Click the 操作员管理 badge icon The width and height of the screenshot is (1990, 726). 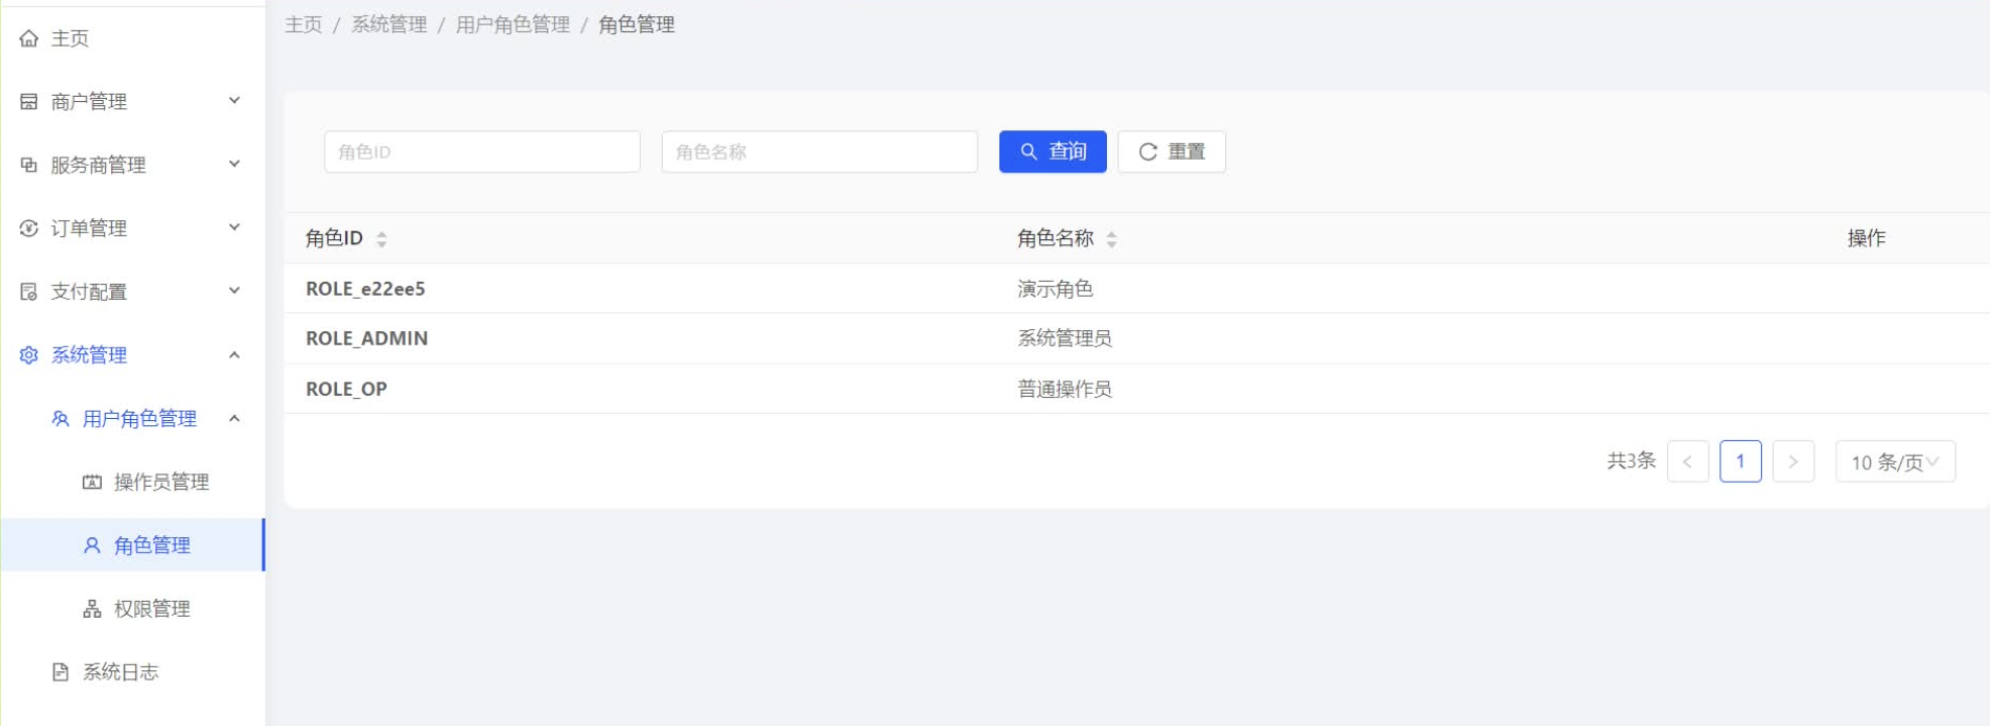pyautogui.click(x=92, y=482)
